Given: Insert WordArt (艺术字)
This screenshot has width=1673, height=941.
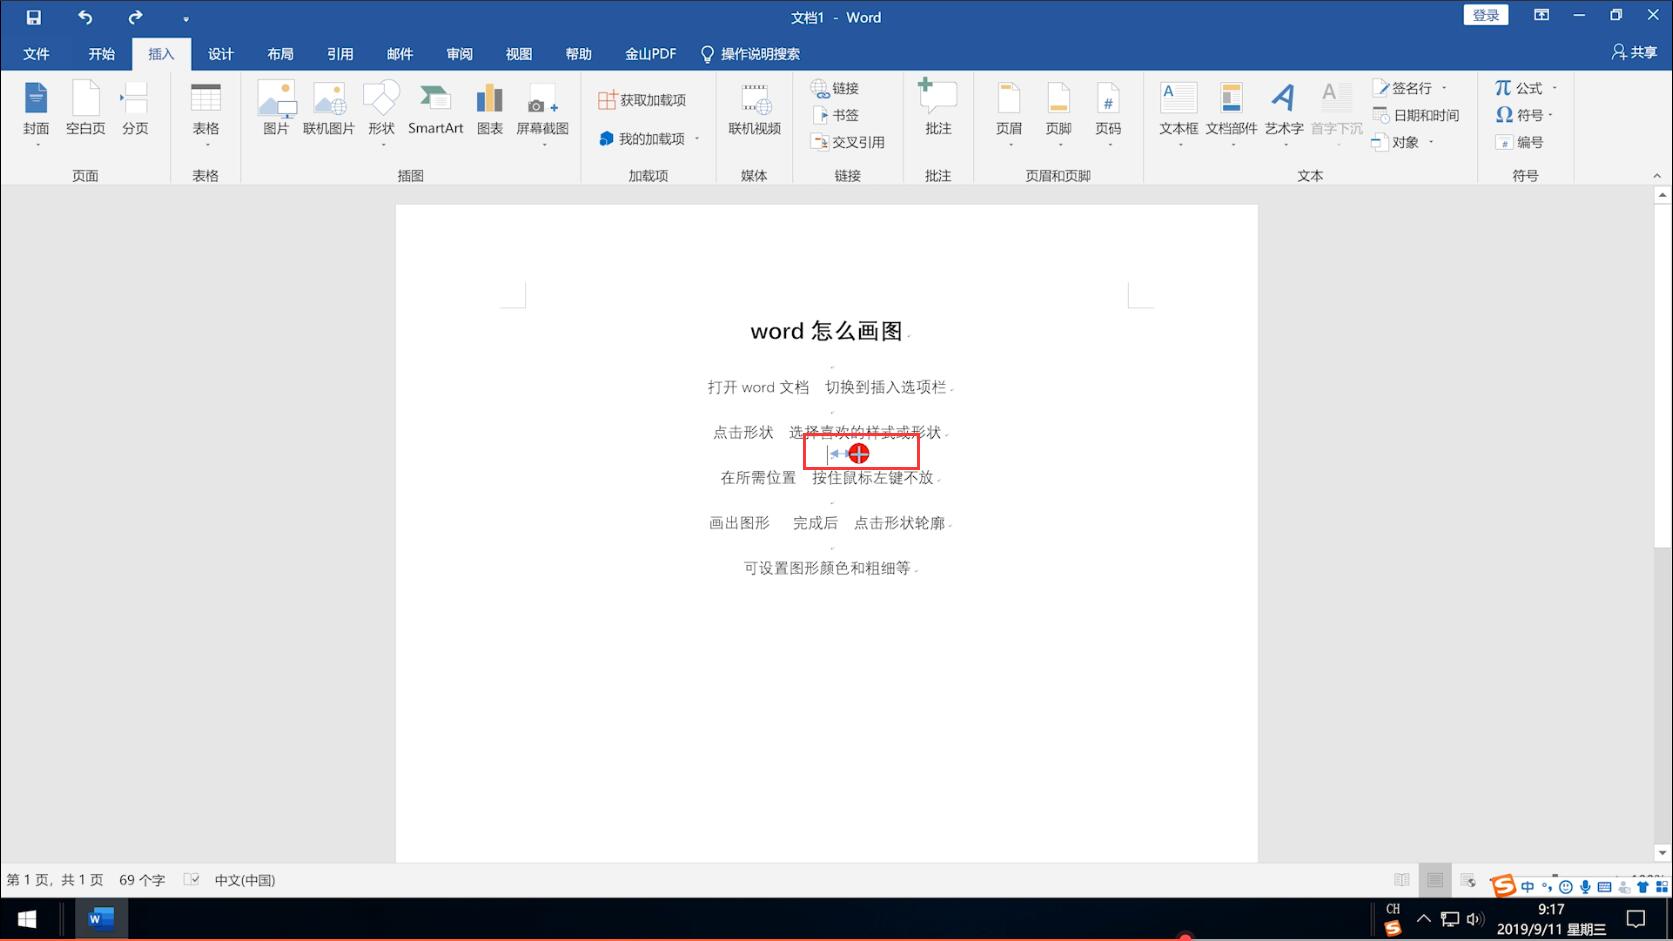Looking at the screenshot, I should (1284, 113).
